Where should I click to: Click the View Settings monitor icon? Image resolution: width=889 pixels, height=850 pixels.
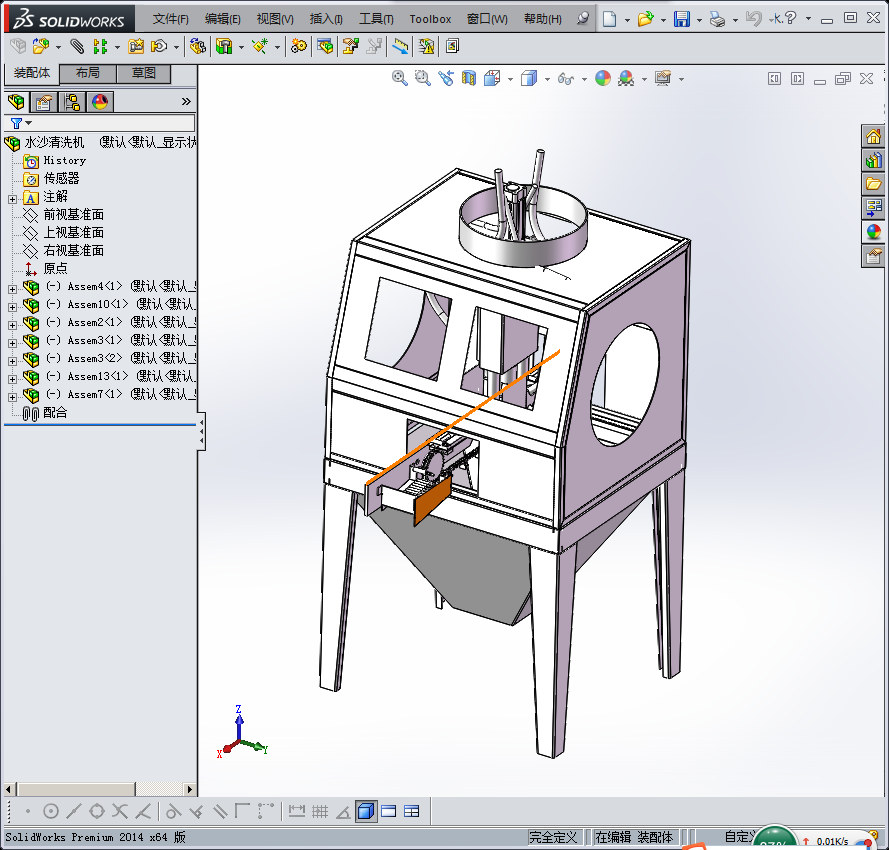point(663,78)
